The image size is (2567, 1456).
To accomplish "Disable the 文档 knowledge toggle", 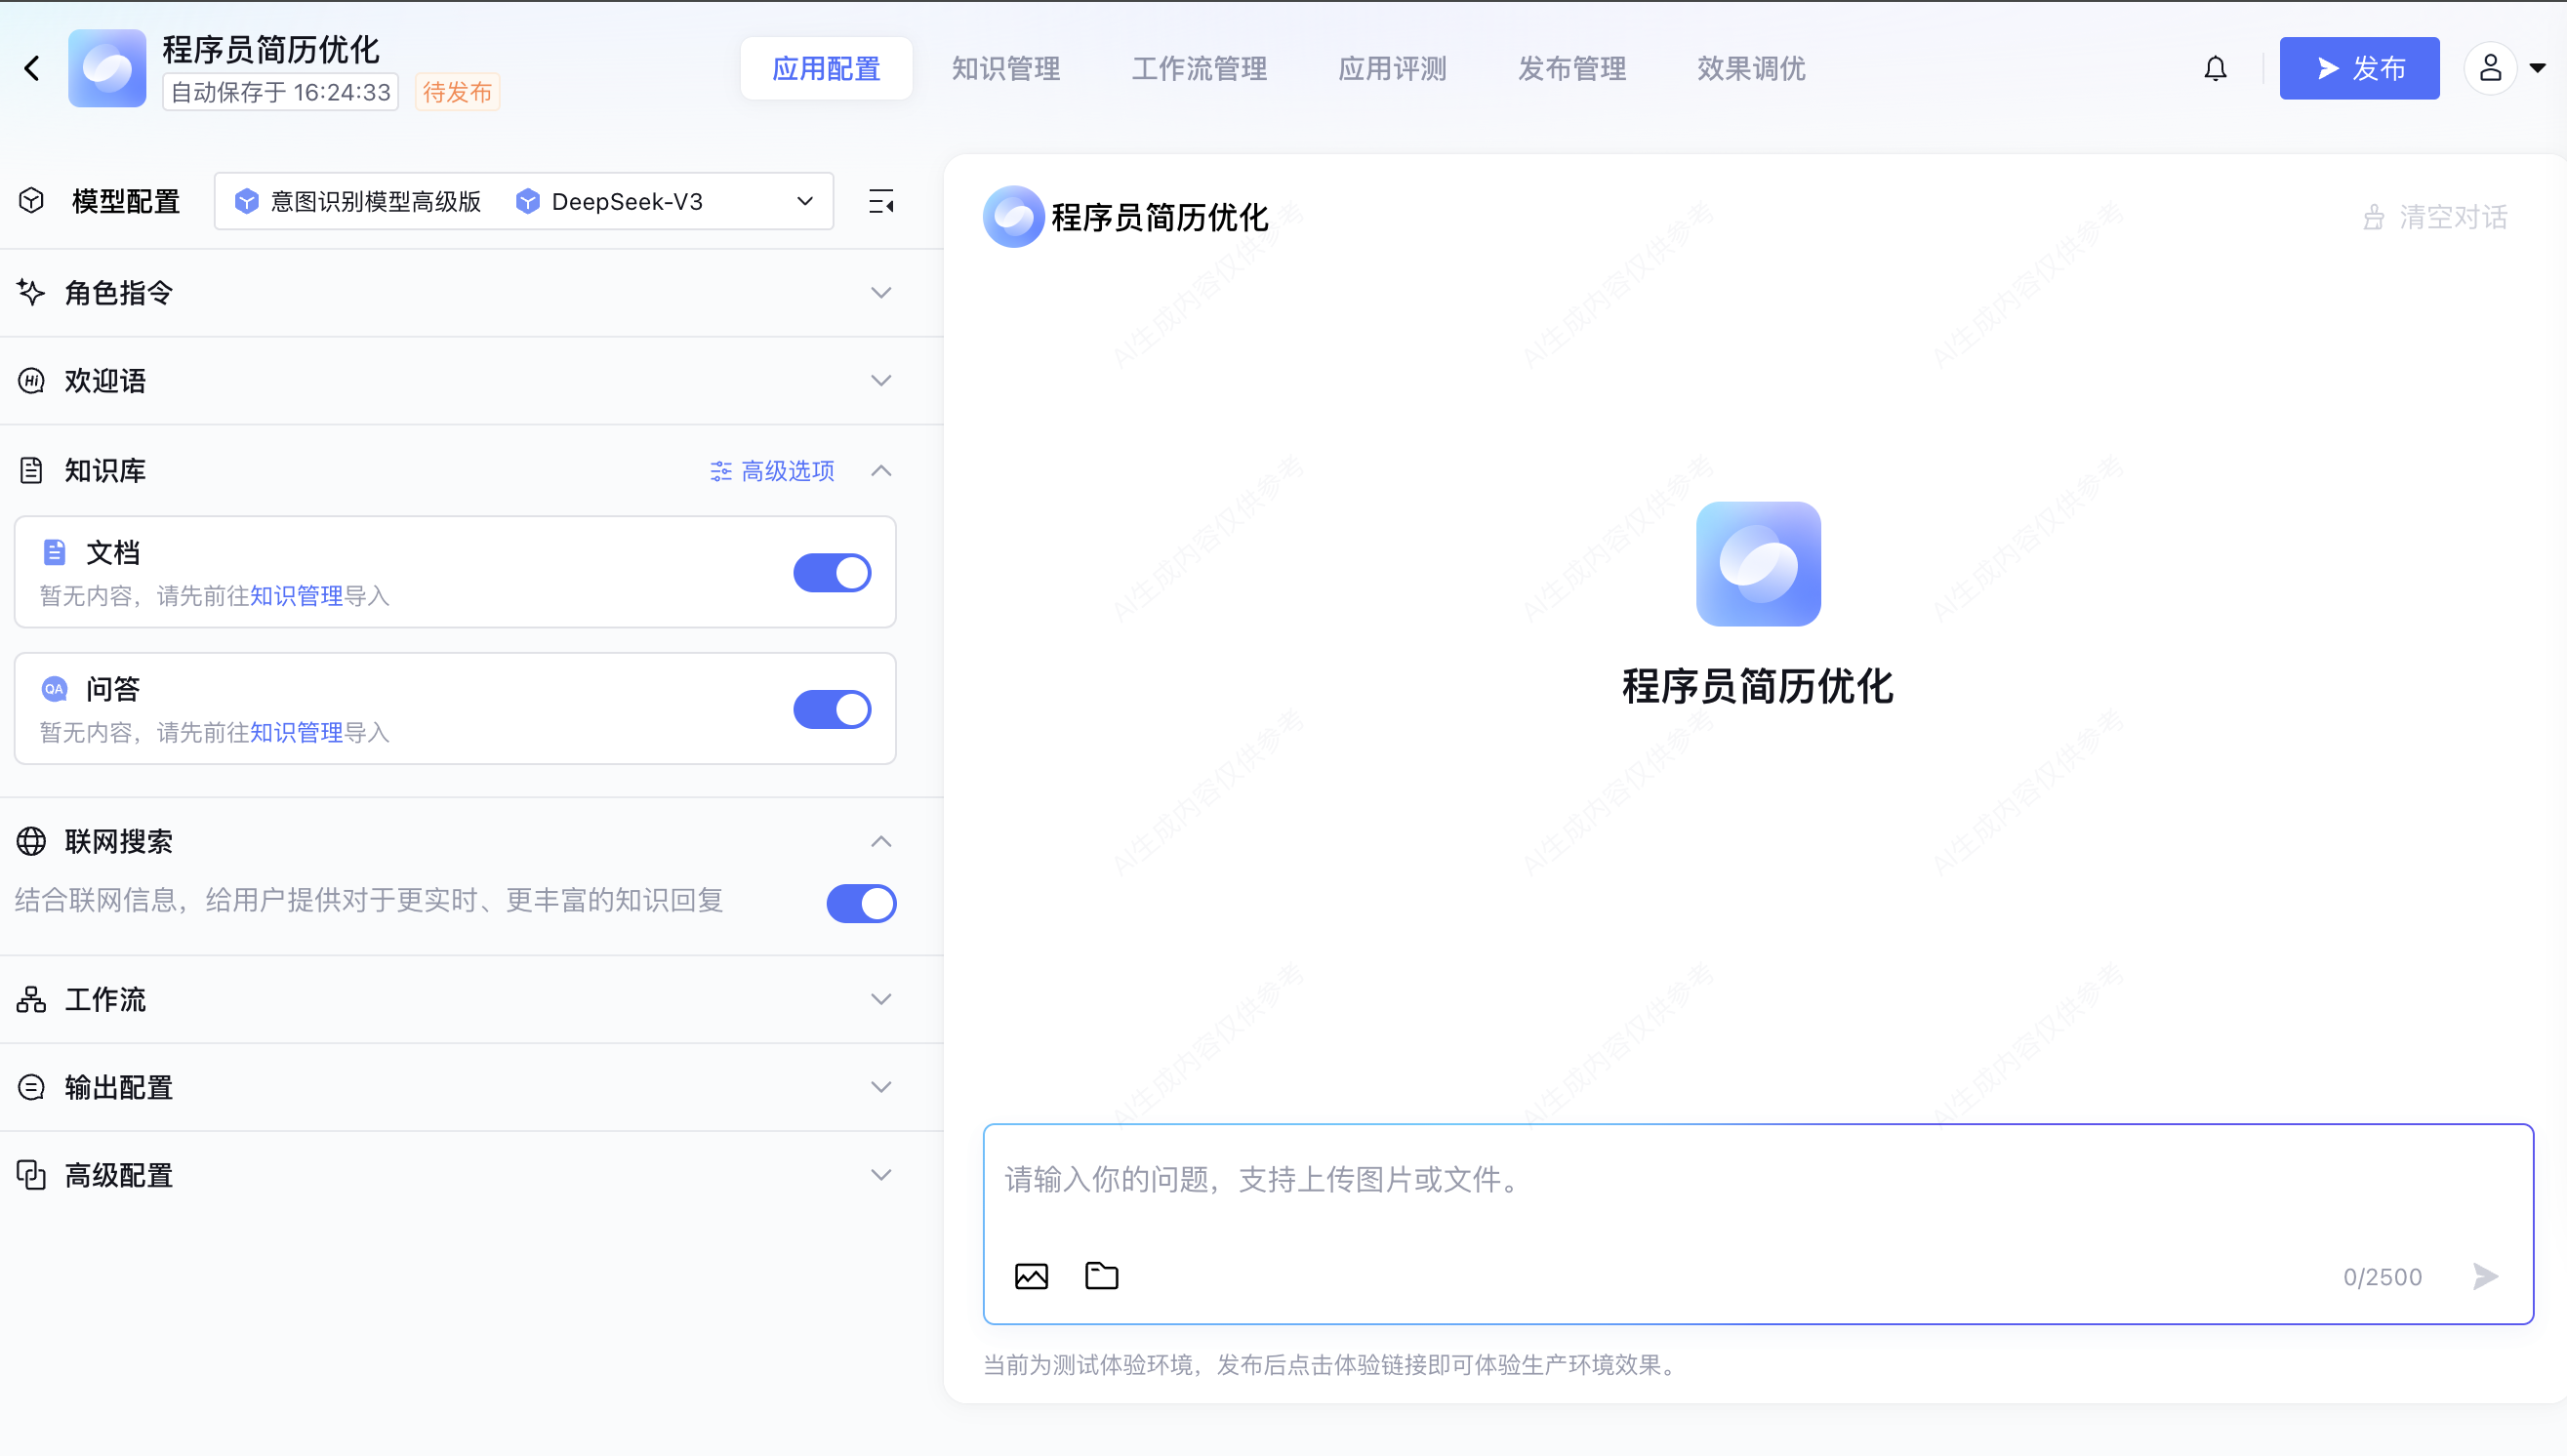I will tap(832, 573).
